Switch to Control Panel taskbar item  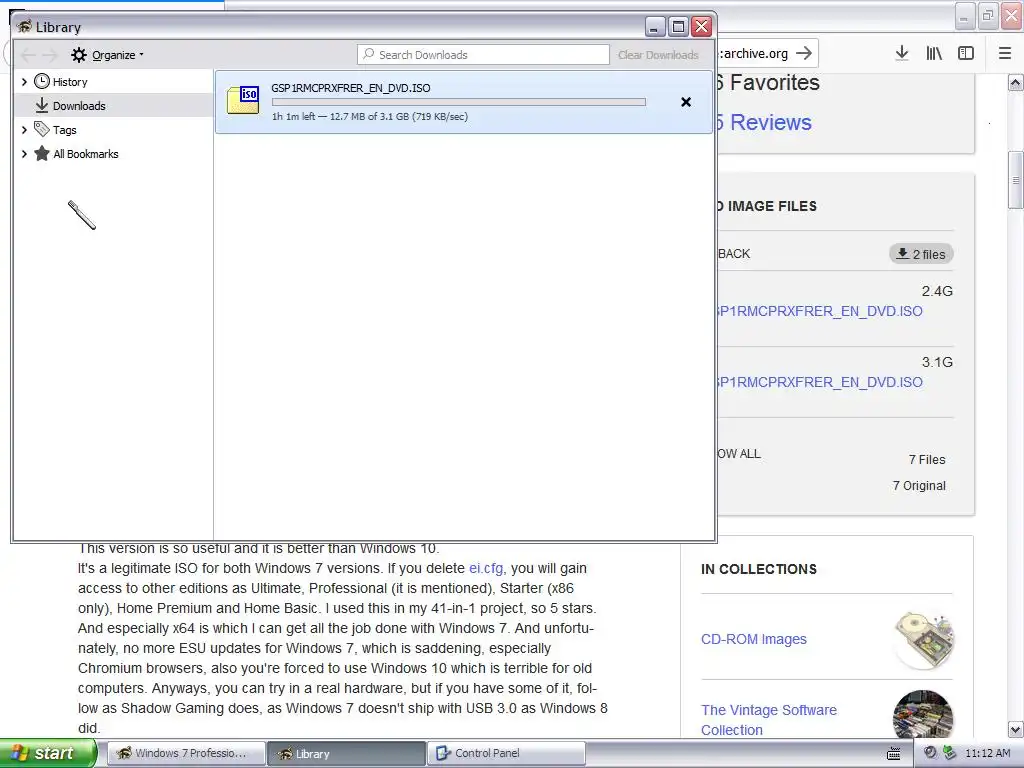pos(507,754)
